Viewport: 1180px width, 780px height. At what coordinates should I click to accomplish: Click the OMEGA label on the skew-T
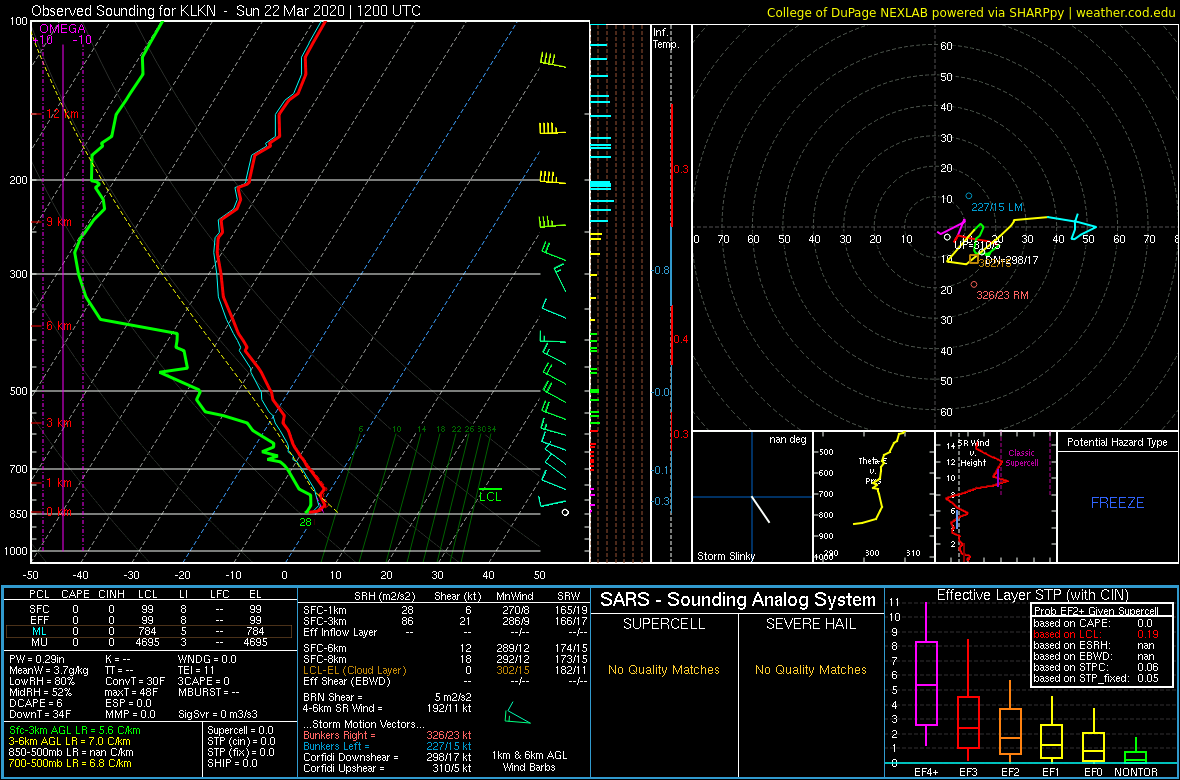coord(62,29)
